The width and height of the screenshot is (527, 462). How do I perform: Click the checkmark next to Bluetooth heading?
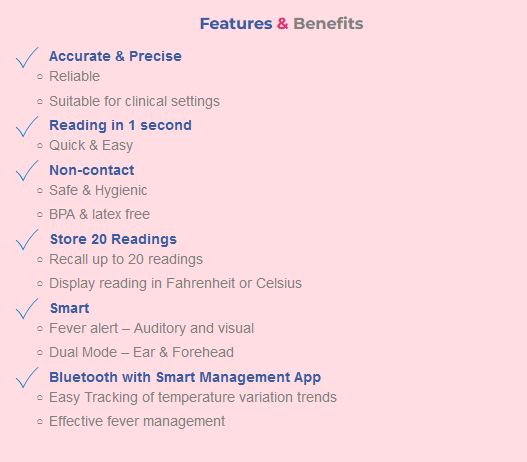click(x=27, y=378)
